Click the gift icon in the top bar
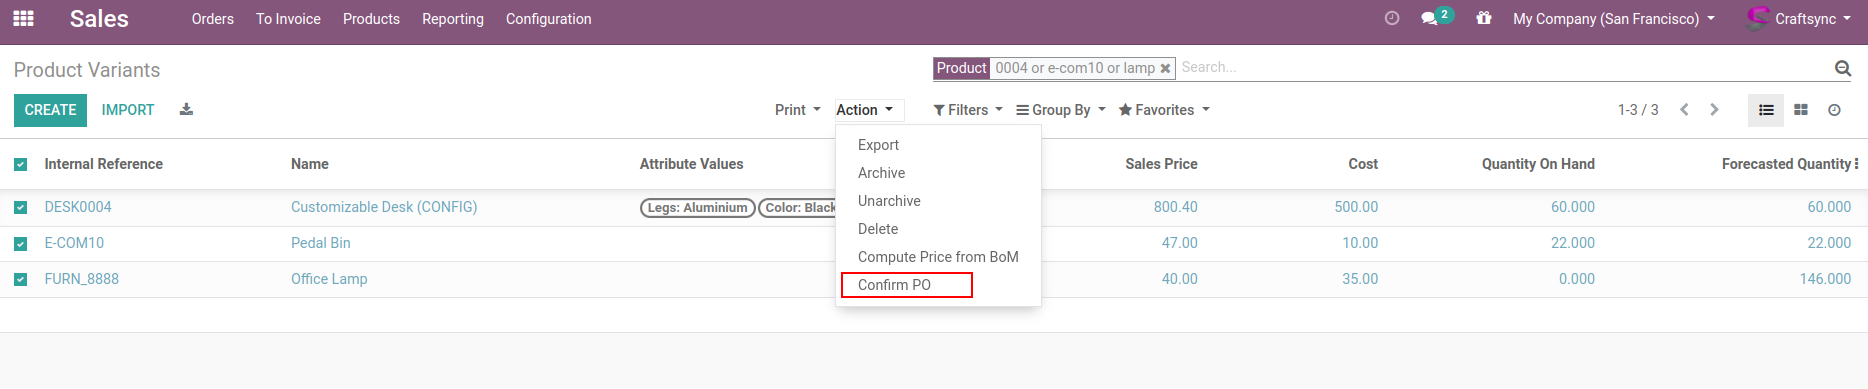Screen dimensions: 1868x389 coord(1484,18)
